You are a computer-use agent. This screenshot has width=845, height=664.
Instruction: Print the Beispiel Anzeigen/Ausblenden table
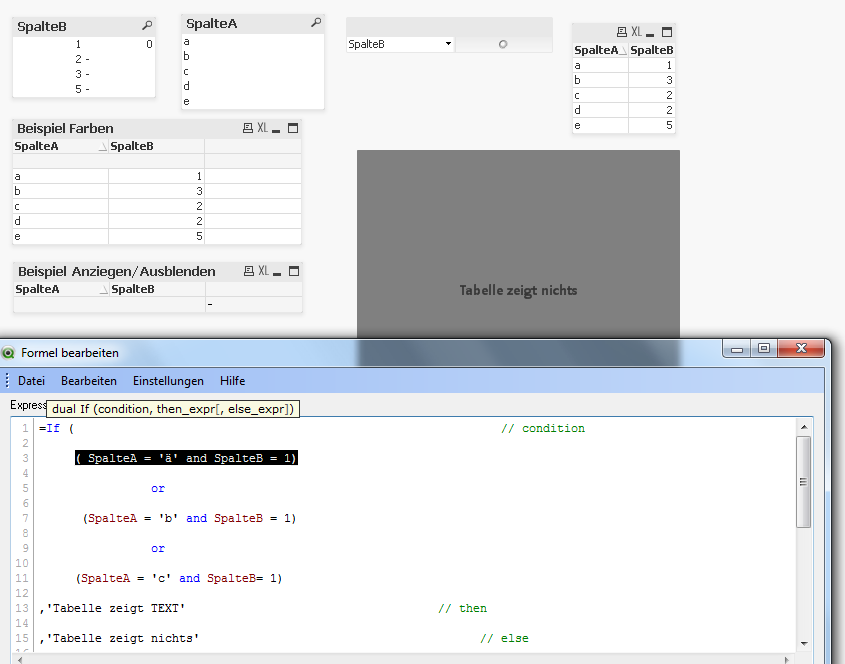(x=249, y=271)
